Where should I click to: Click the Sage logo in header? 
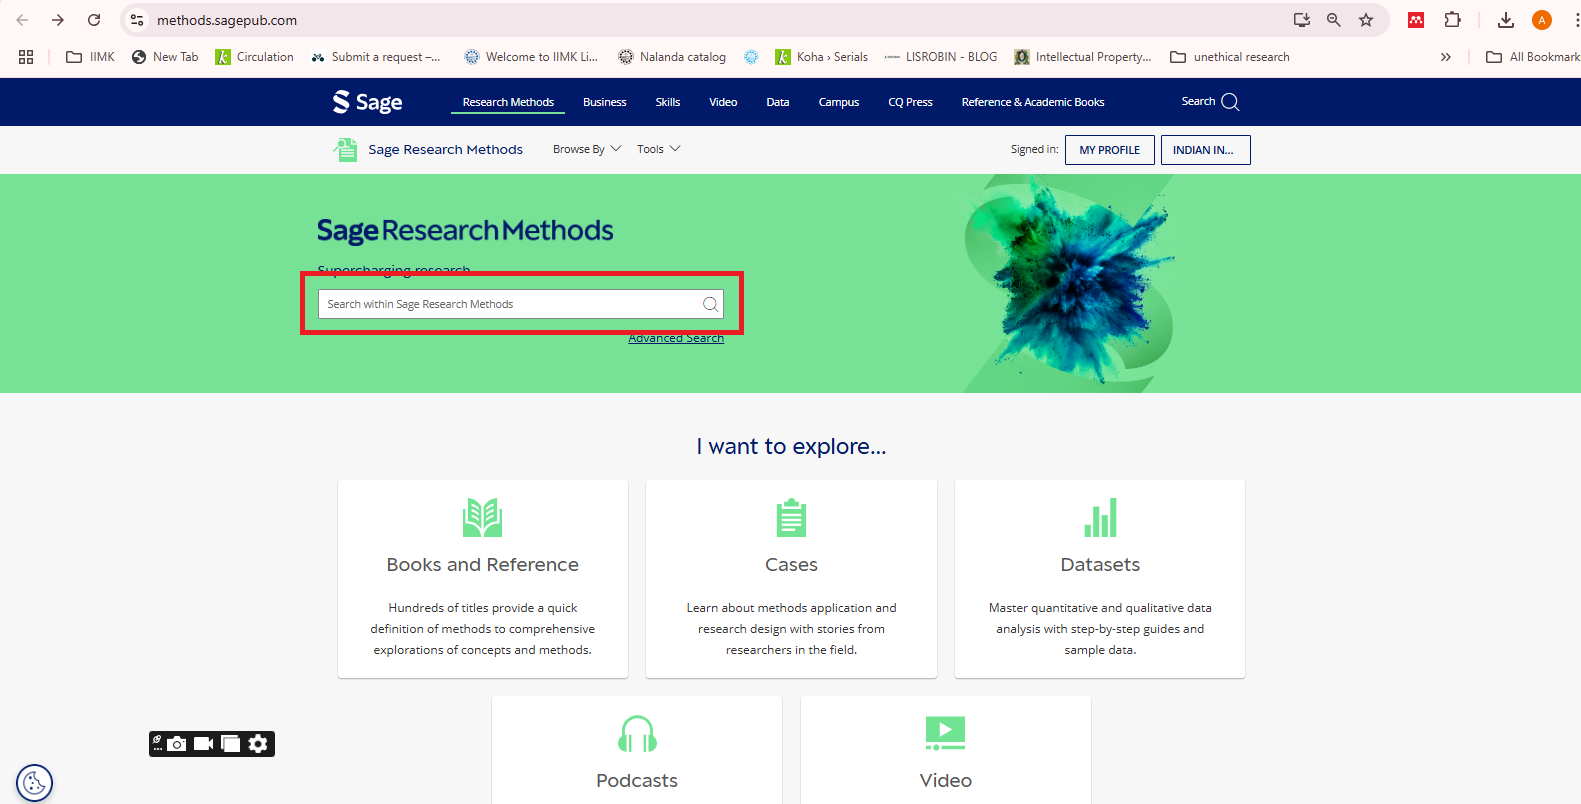(368, 102)
